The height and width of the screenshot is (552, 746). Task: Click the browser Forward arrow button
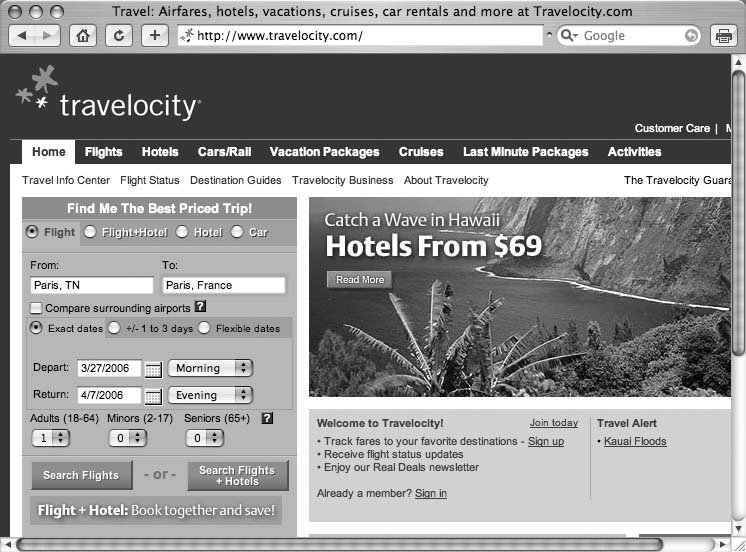coord(48,36)
